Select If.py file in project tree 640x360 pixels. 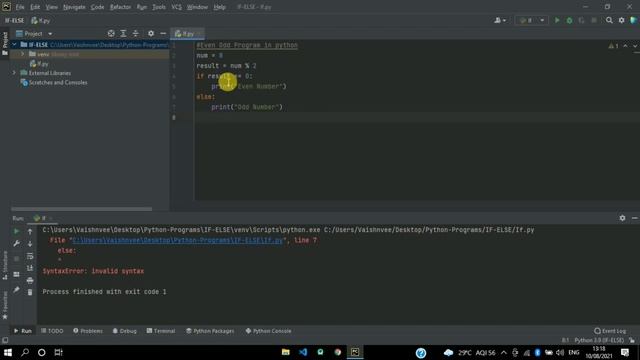[x=39, y=64]
